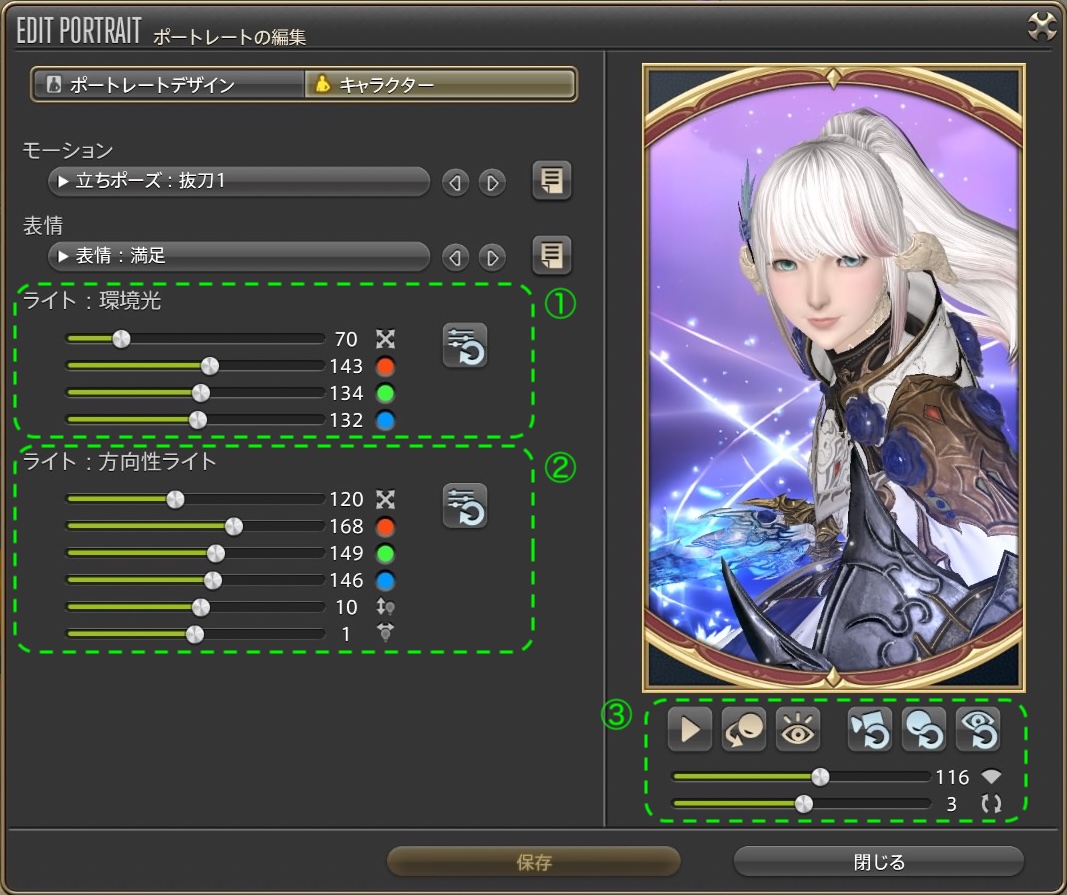Toggle eyes toward camera button
Screen dimensions: 1067x895
click(x=797, y=730)
